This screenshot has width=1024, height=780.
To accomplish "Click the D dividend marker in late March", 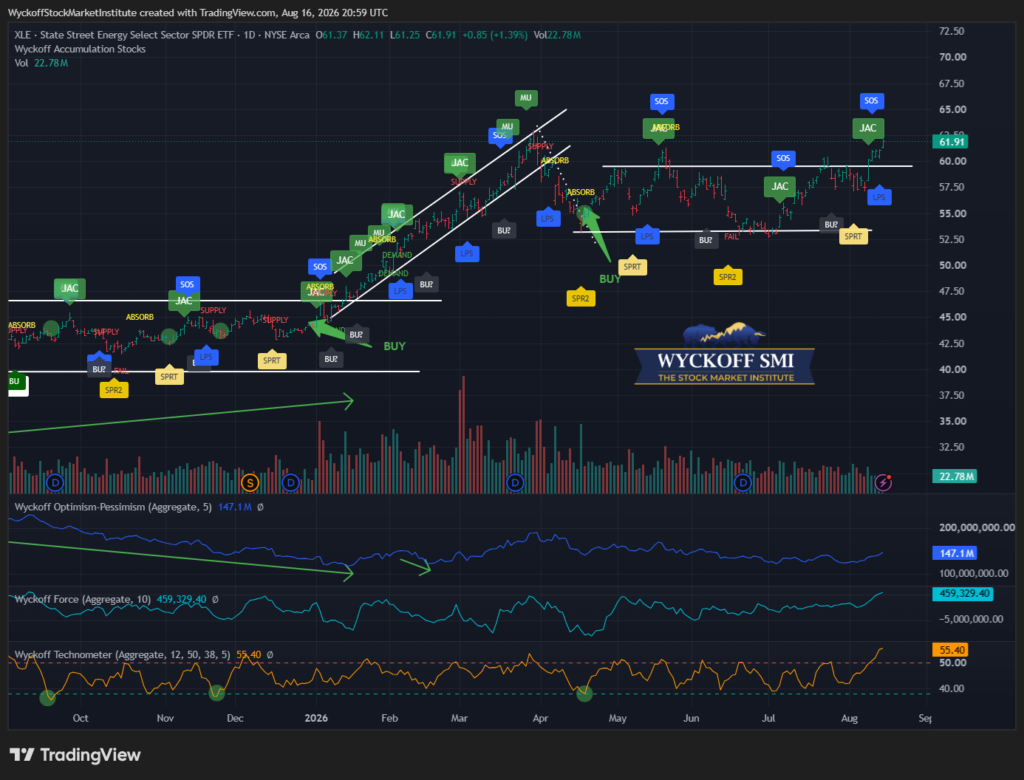I will click(515, 483).
